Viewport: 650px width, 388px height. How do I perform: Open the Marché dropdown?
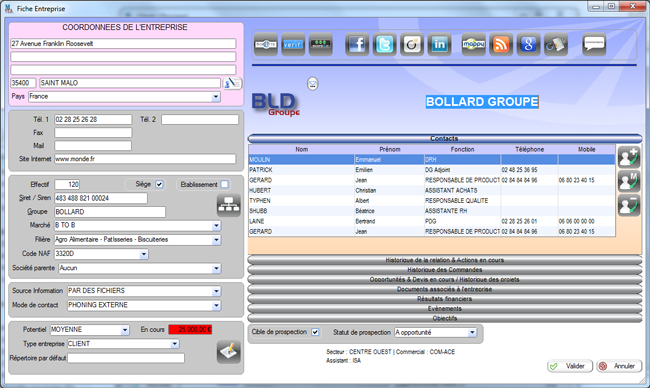[216, 226]
